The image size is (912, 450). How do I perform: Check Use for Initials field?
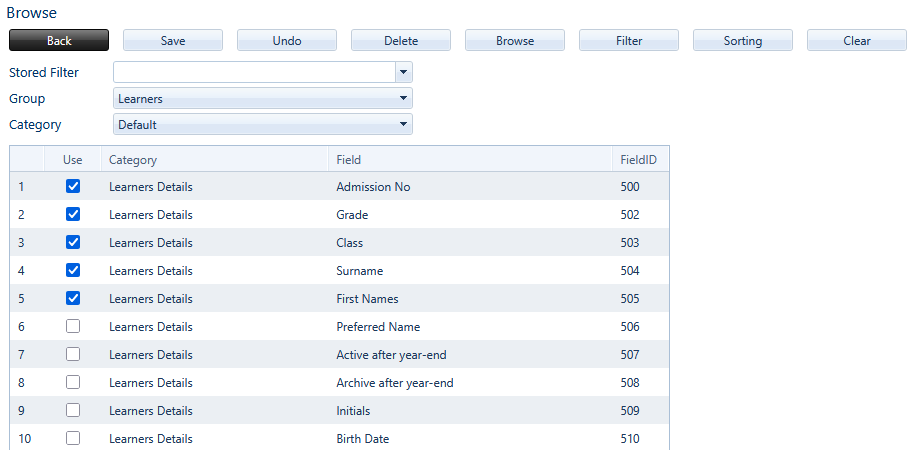point(73,410)
